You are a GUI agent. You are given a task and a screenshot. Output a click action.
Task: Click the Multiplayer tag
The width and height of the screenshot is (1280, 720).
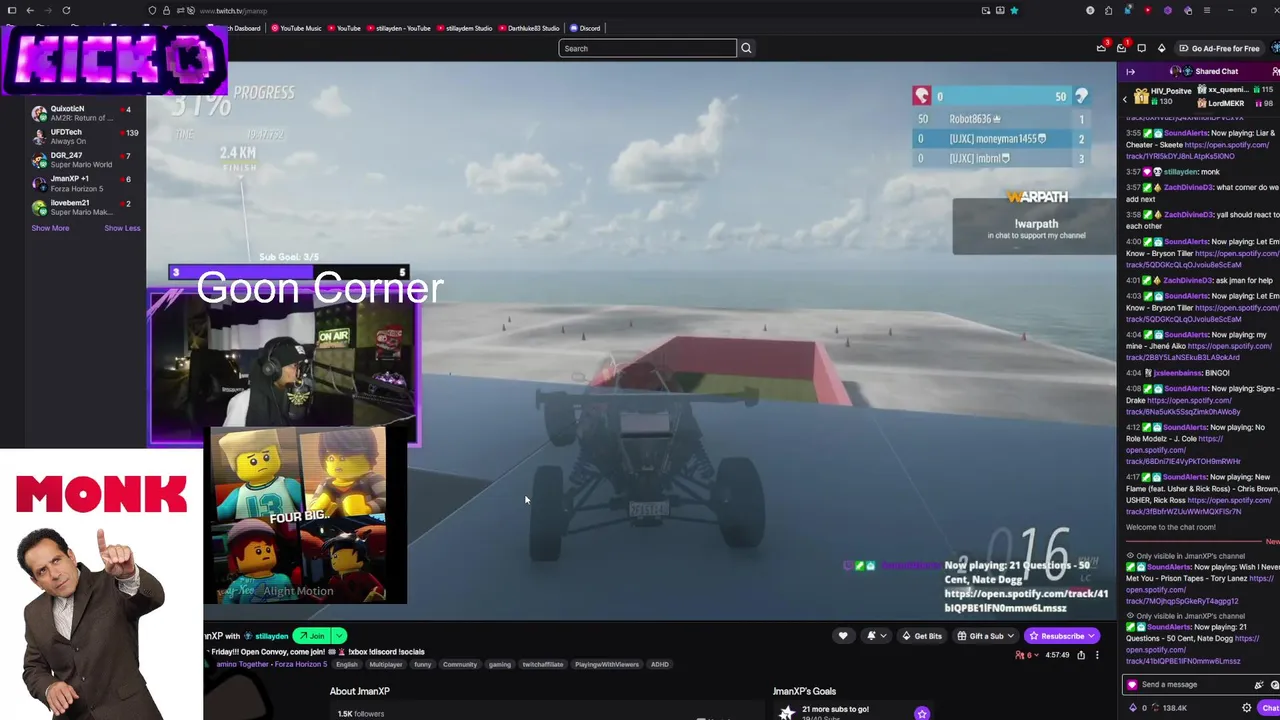(x=386, y=665)
